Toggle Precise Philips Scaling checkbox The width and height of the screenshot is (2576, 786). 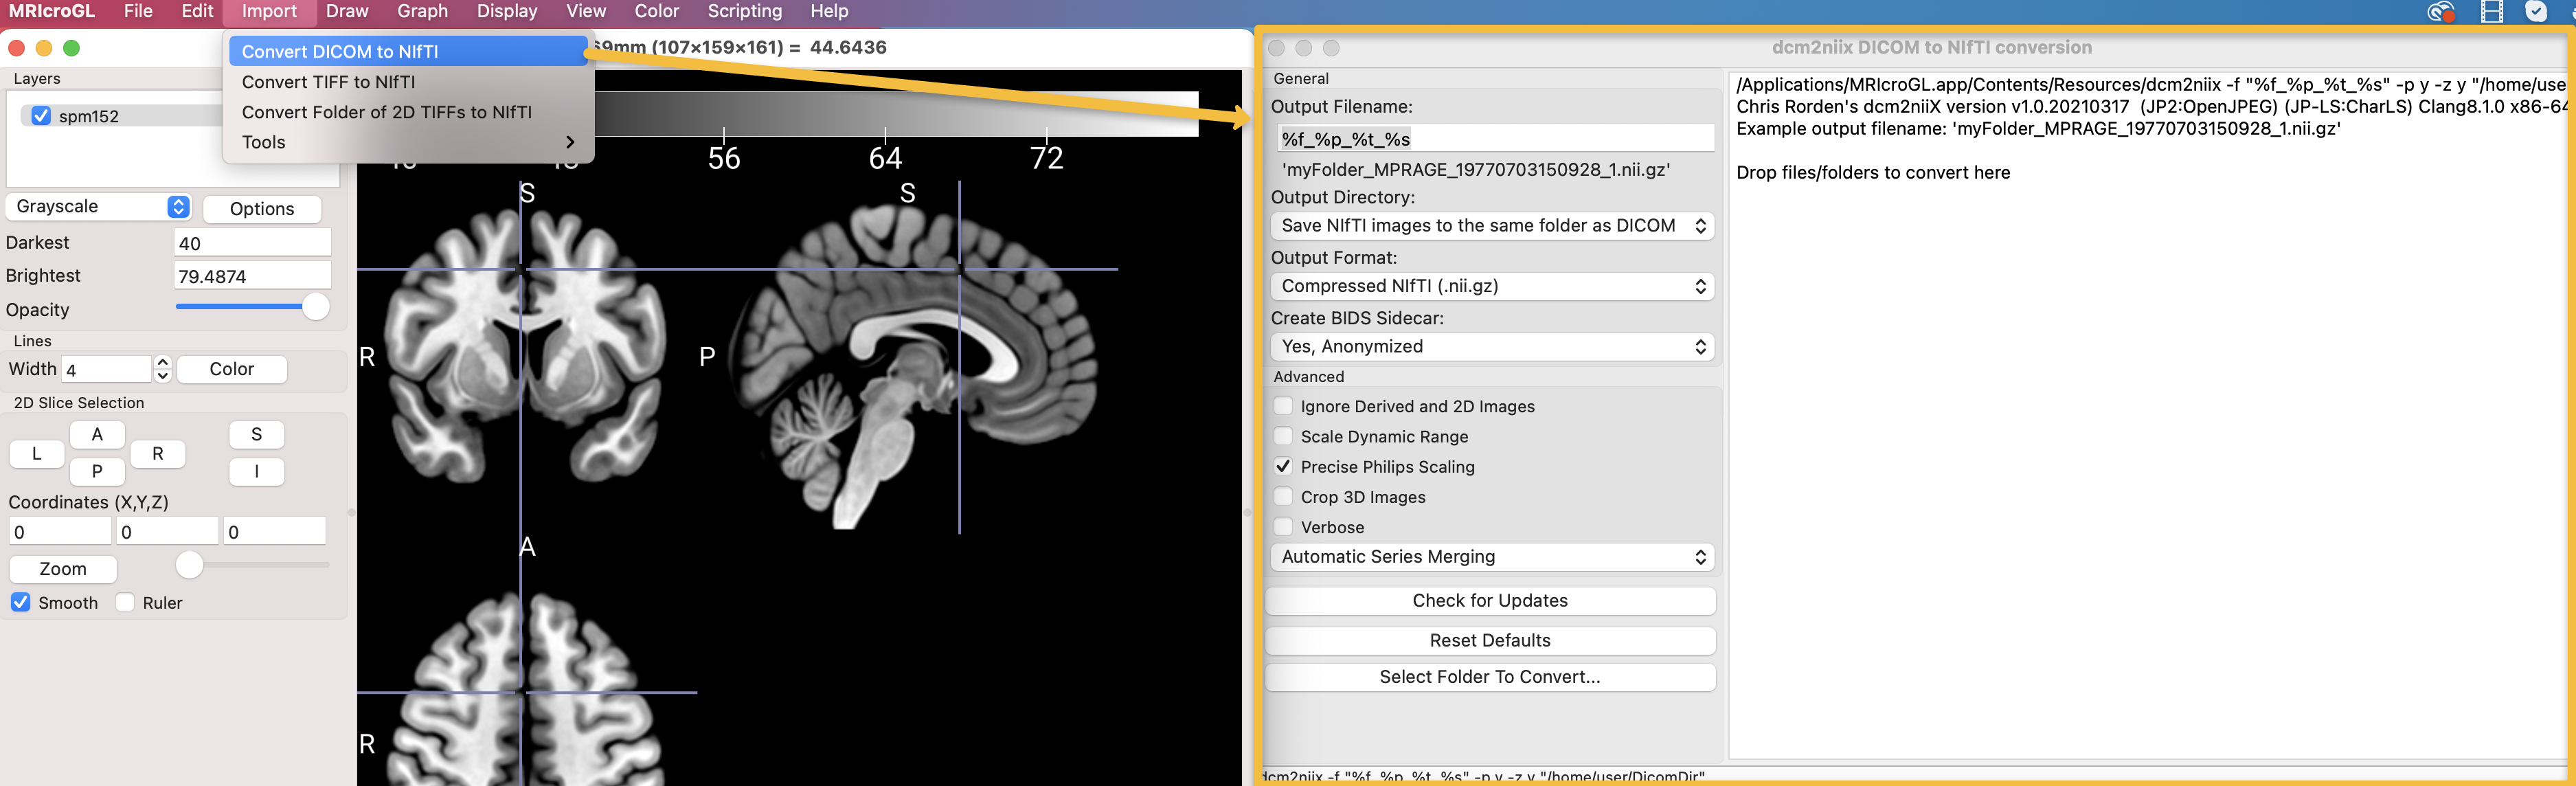(x=1283, y=467)
